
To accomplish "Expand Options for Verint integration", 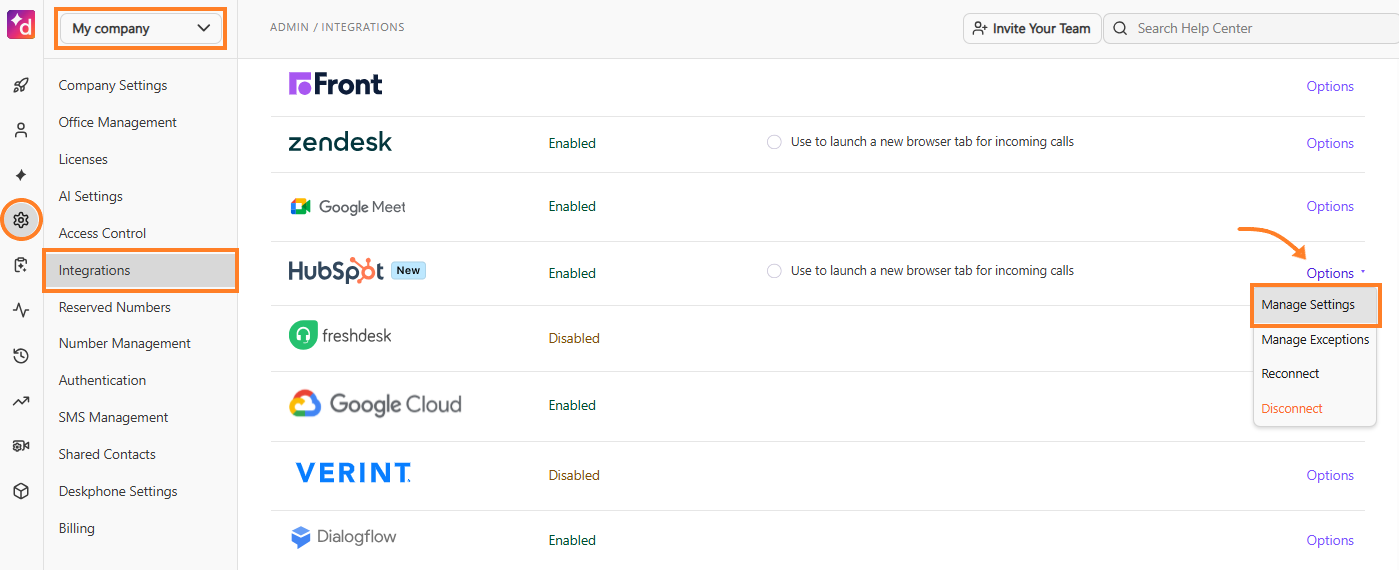I will pyautogui.click(x=1330, y=475).
